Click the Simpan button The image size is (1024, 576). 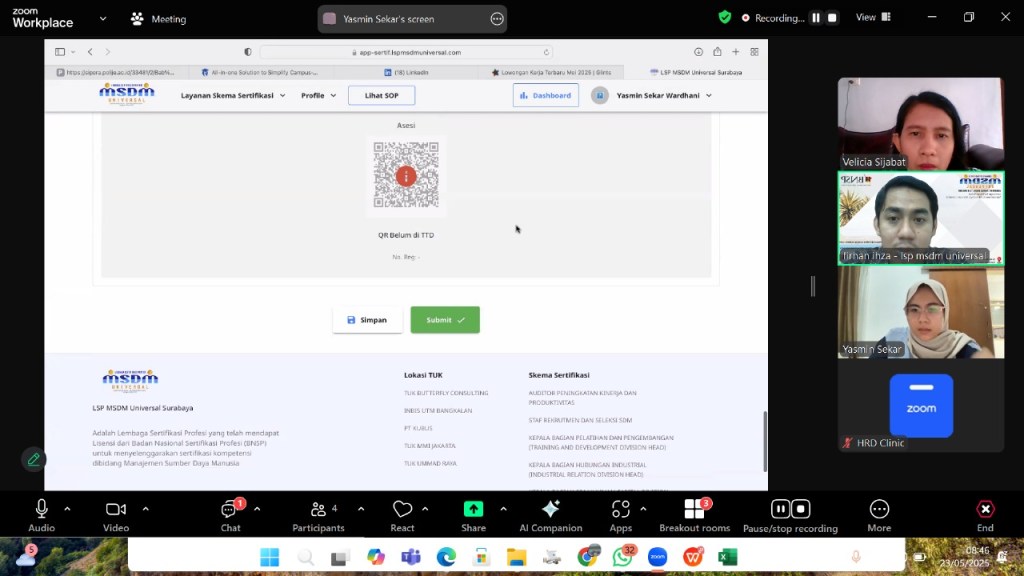pyautogui.click(x=367, y=320)
